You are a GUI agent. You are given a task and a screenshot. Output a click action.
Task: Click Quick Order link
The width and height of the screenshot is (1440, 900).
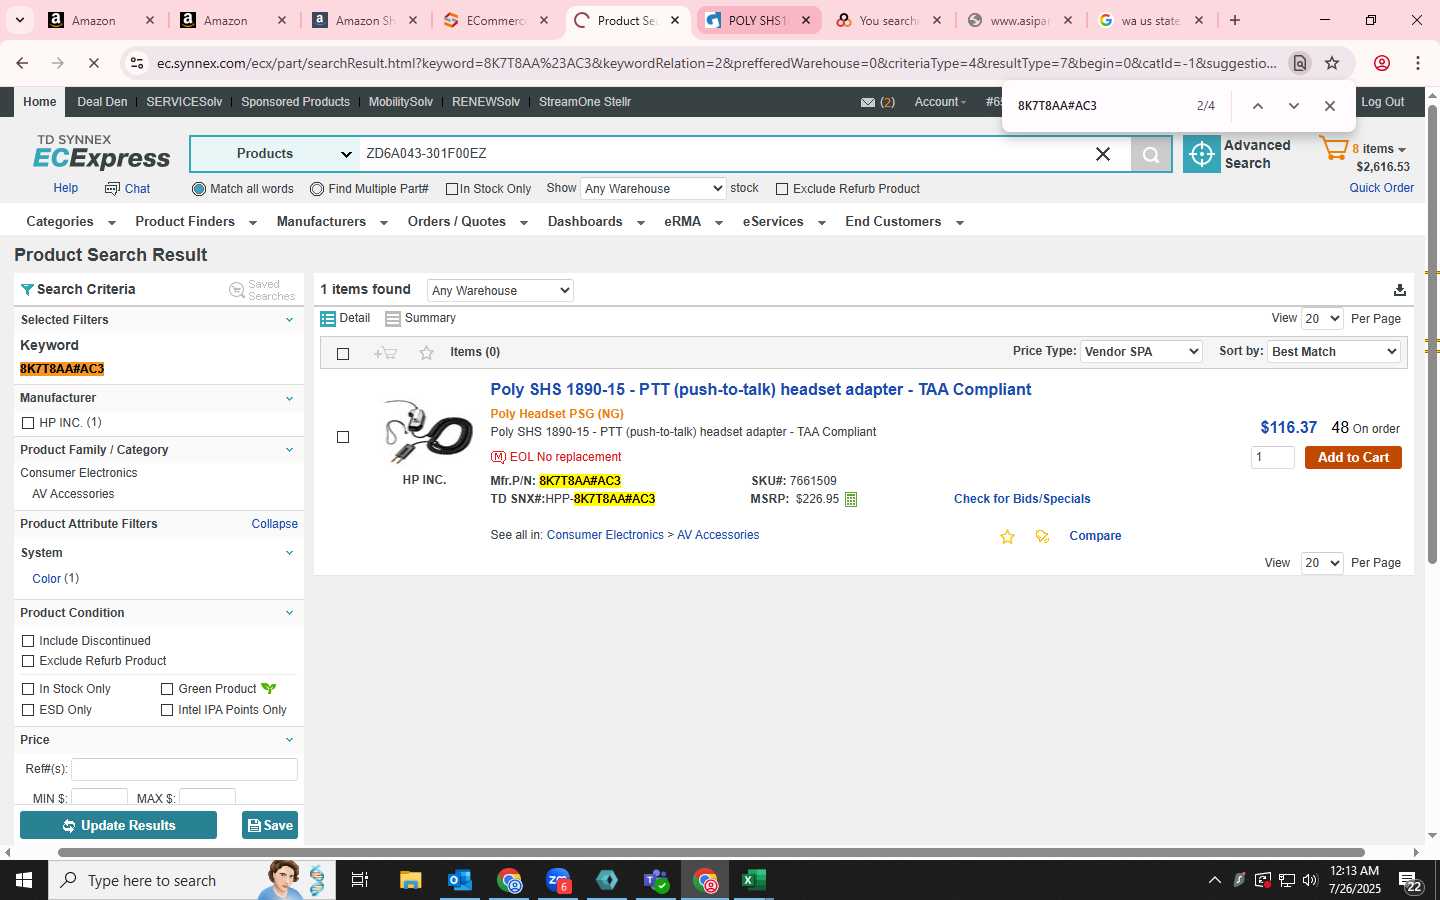(x=1381, y=188)
